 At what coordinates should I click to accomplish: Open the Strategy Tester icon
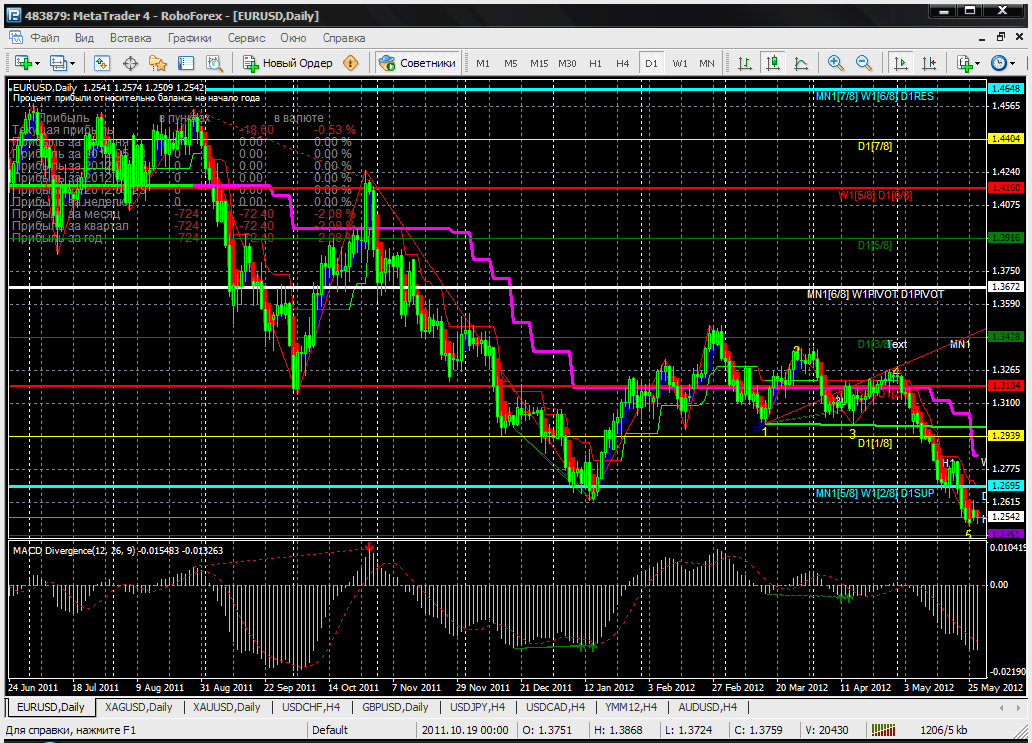coord(215,63)
